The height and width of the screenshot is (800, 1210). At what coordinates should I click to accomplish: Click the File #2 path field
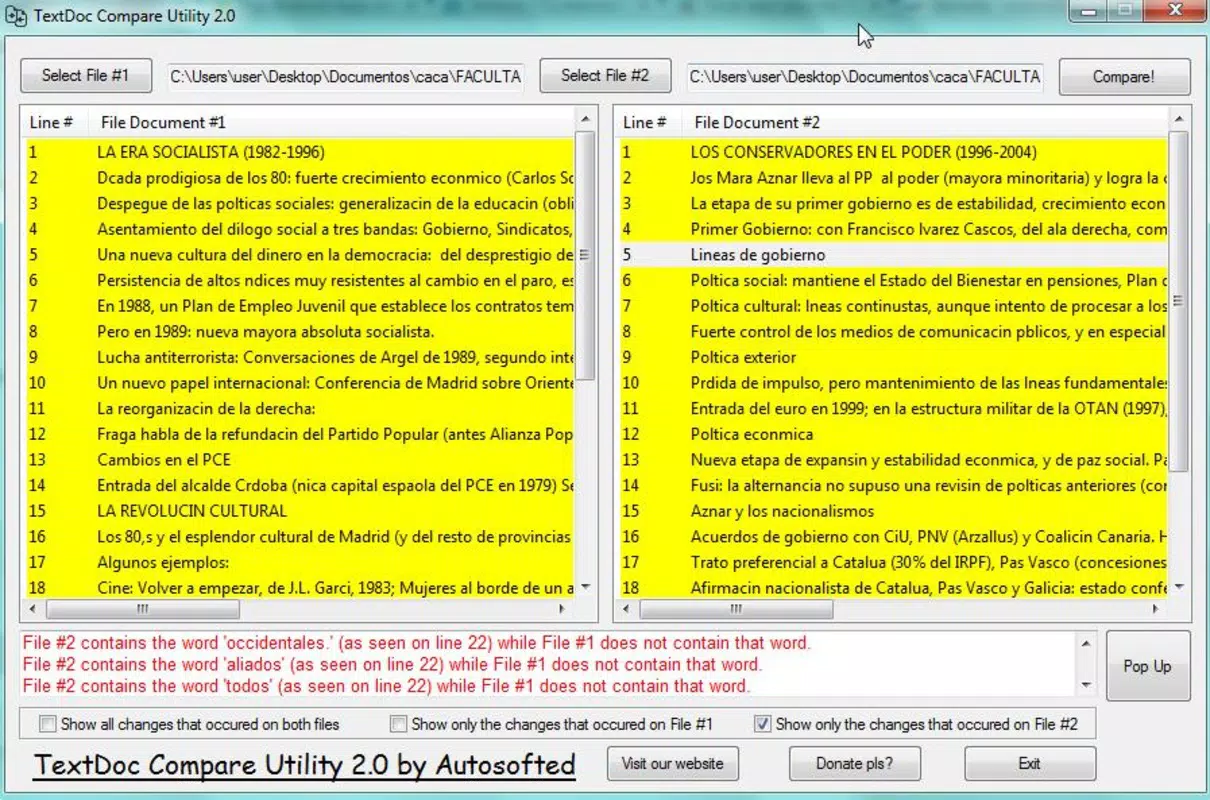(865, 76)
